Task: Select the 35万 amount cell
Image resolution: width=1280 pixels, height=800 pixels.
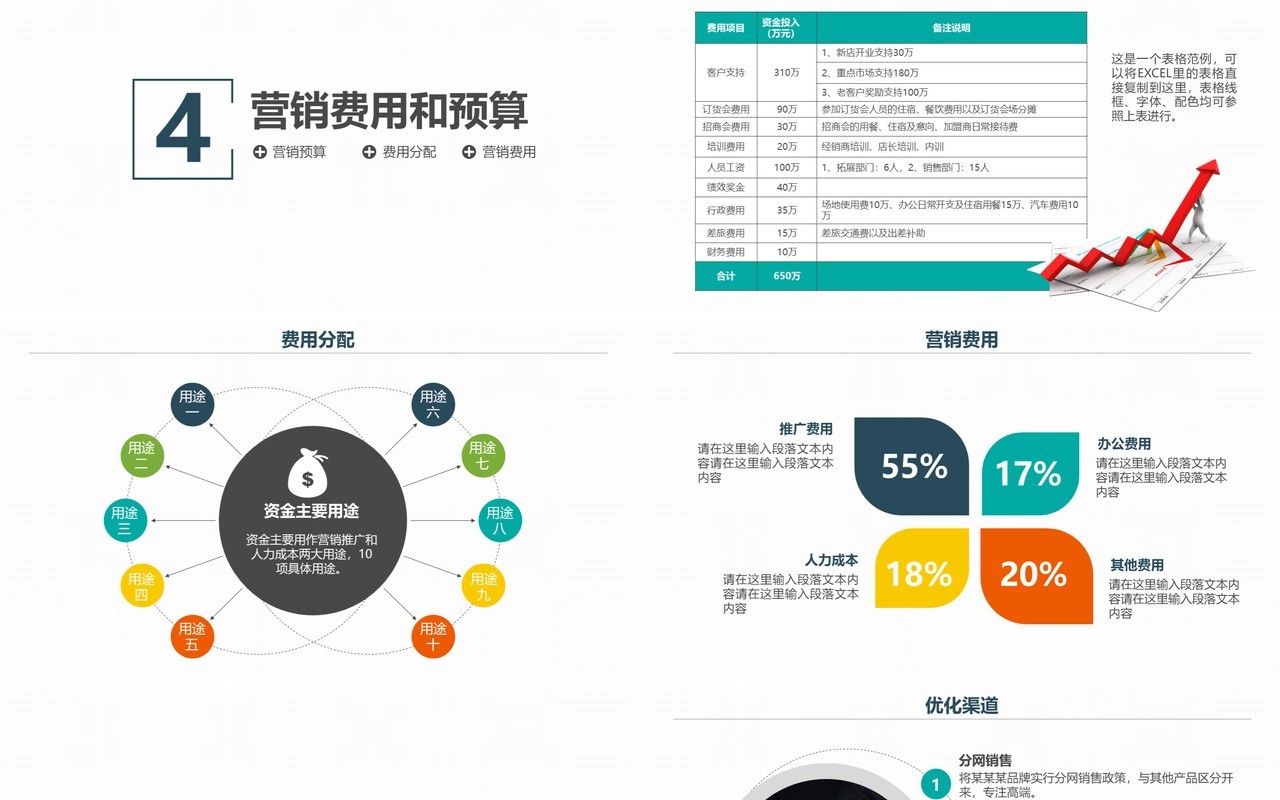Action: (x=786, y=210)
